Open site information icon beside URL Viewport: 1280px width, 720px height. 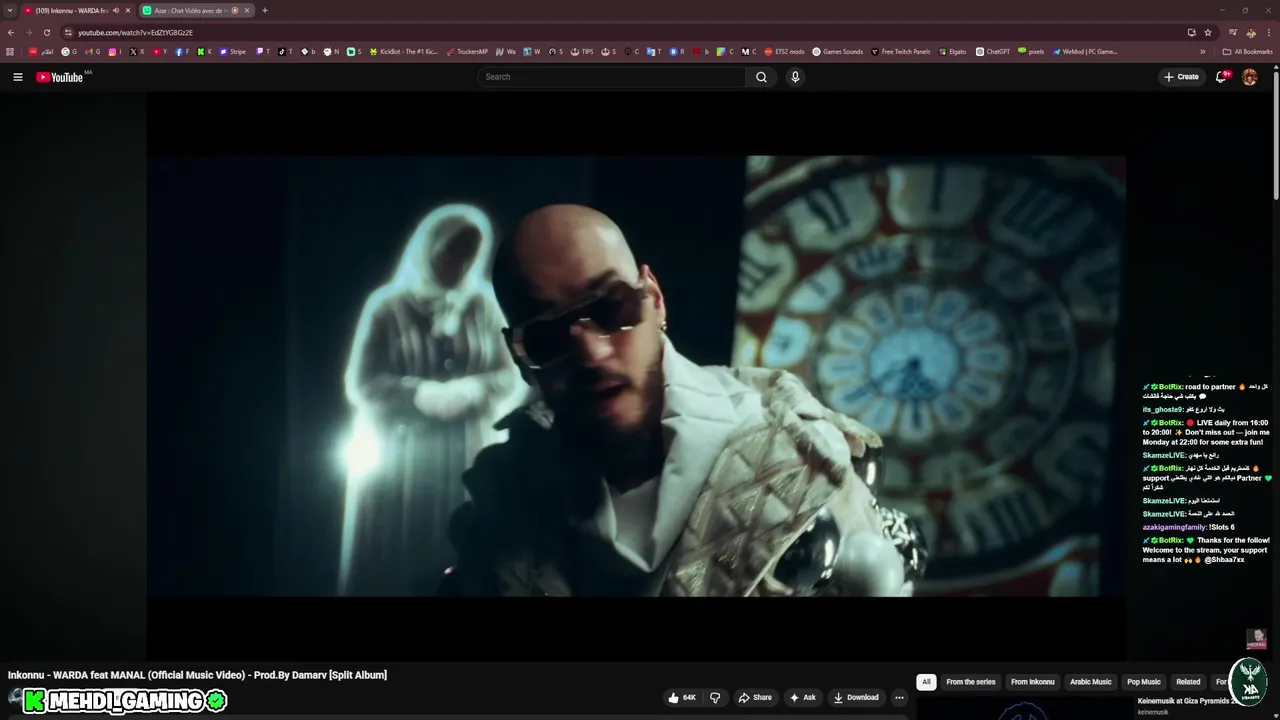pyautogui.click(x=68, y=32)
